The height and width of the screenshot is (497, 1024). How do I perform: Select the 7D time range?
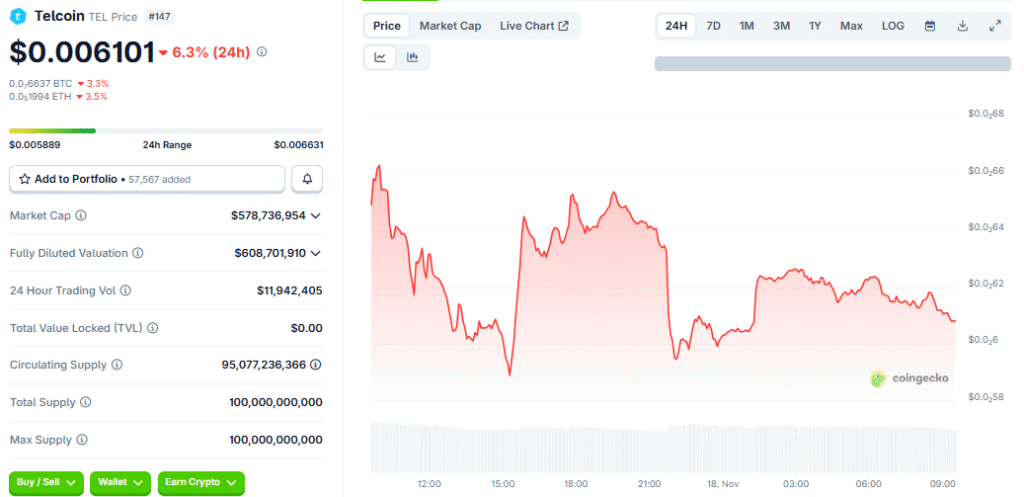click(x=713, y=26)
